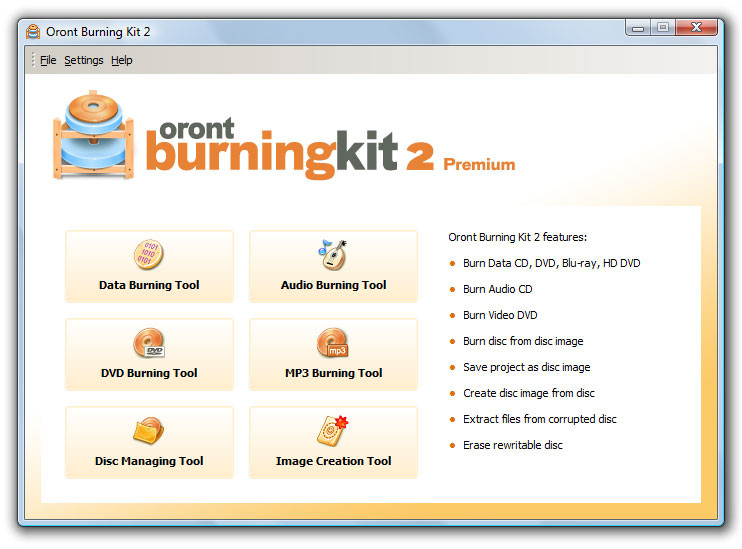Viewport: 742px width, 549px height.
Task: Open the Settings menu
Action: pos(84,60)
